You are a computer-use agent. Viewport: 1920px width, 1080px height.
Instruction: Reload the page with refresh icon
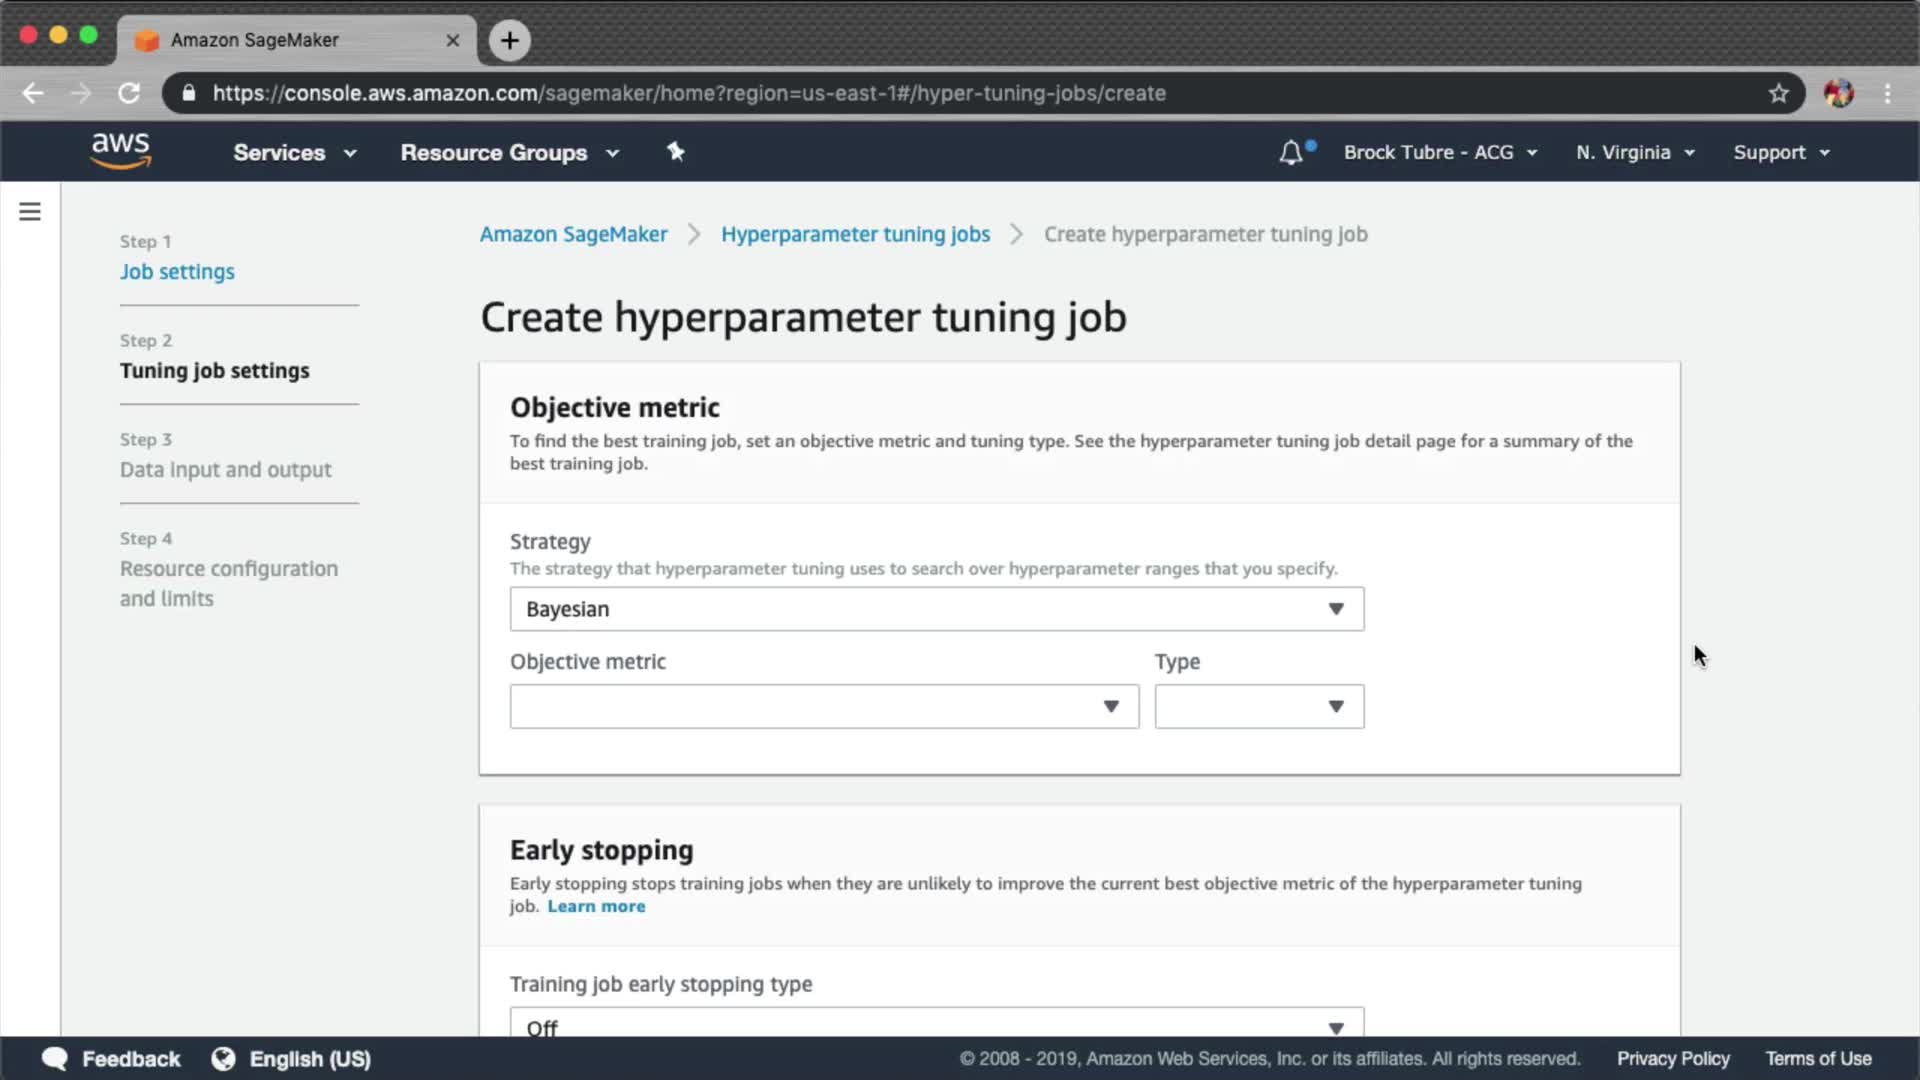pyautogui.click(x=129, y=93)
